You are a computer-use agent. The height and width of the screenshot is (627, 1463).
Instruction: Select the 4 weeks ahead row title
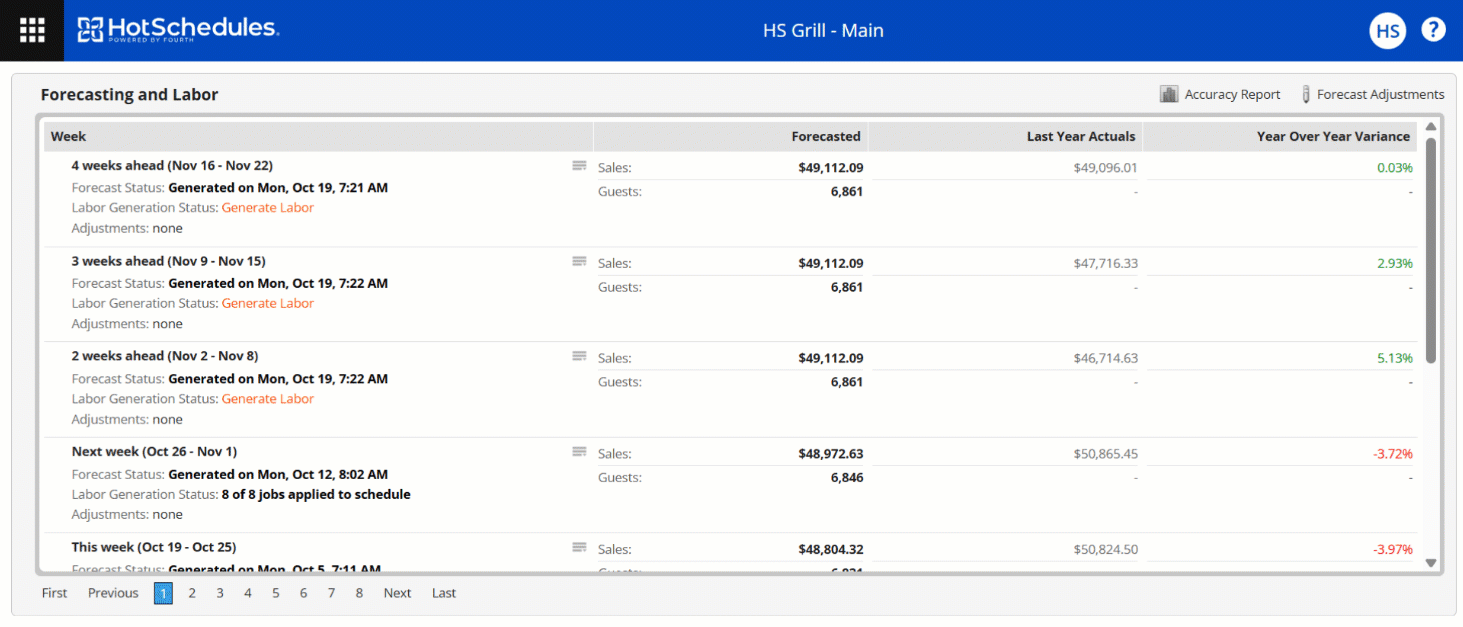[172, 166]
